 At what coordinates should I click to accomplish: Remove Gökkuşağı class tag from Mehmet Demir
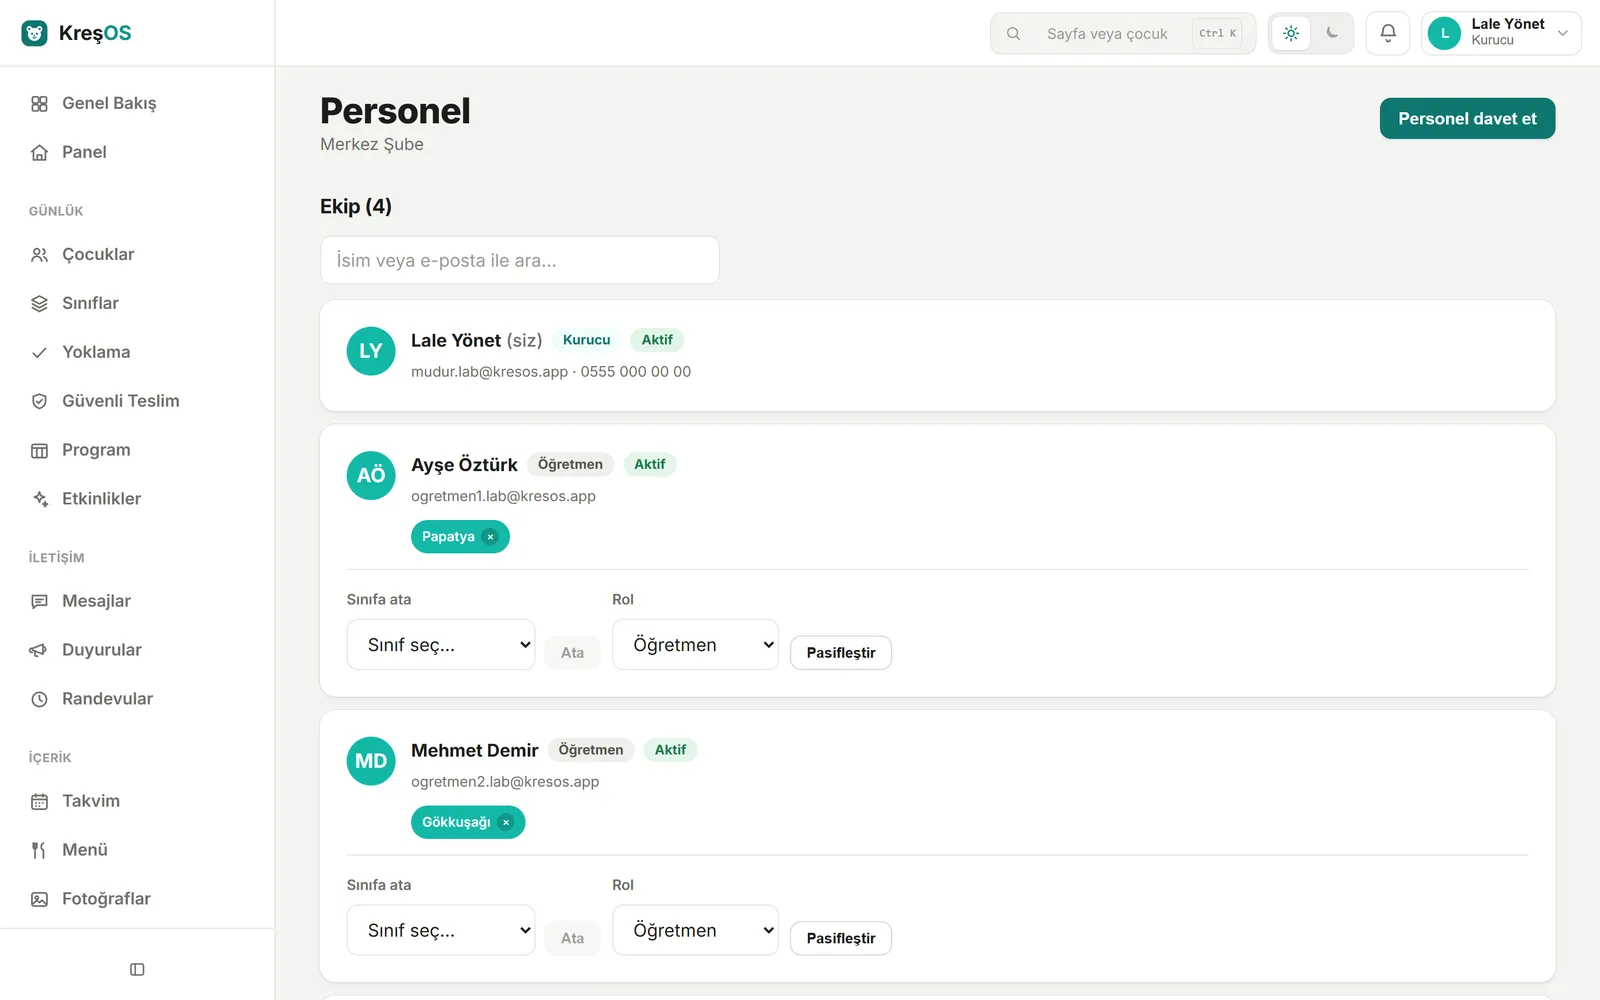506,822
